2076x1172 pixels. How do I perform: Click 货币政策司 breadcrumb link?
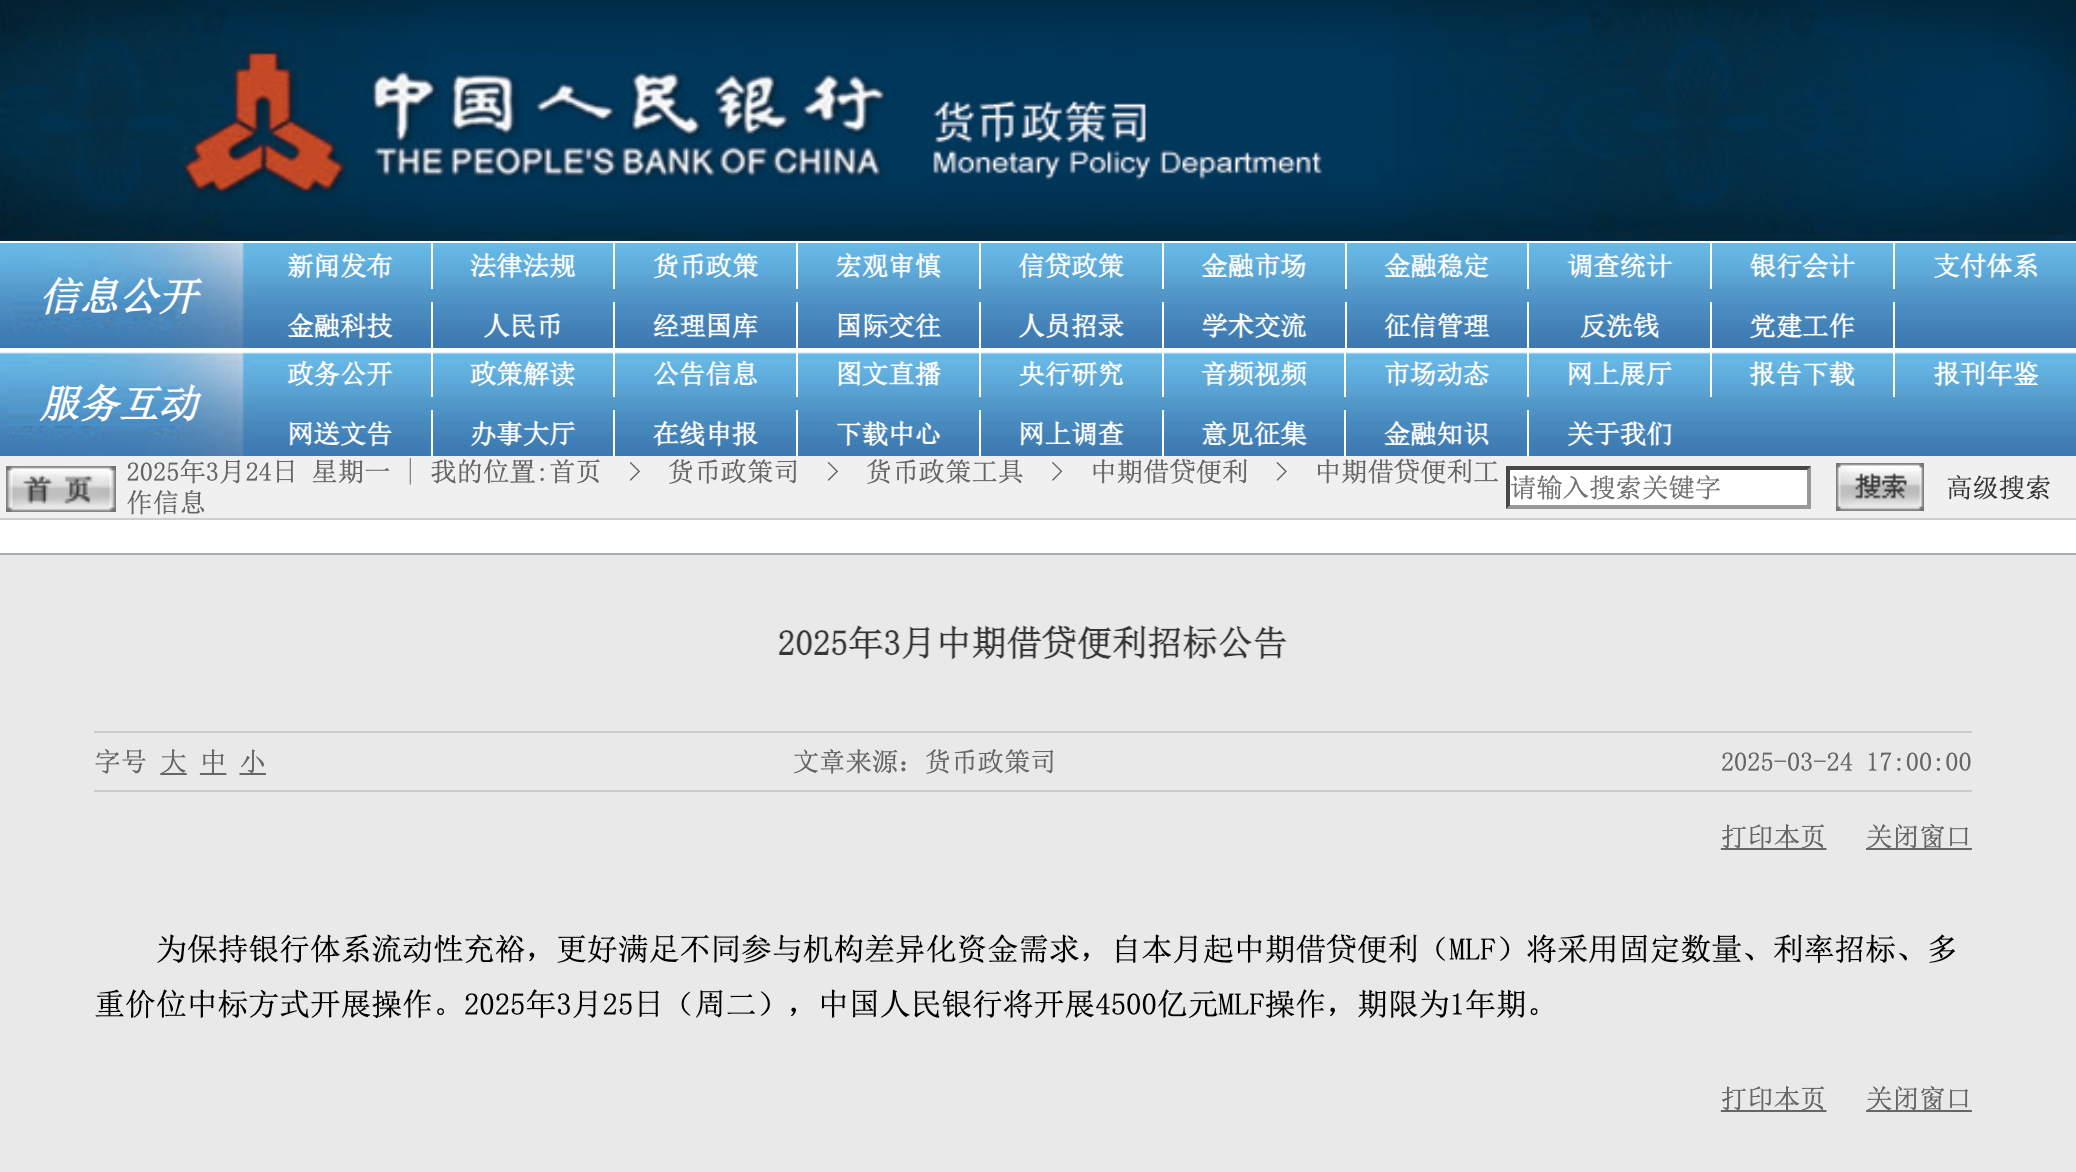pyautogui.click(x=733, y=471)
